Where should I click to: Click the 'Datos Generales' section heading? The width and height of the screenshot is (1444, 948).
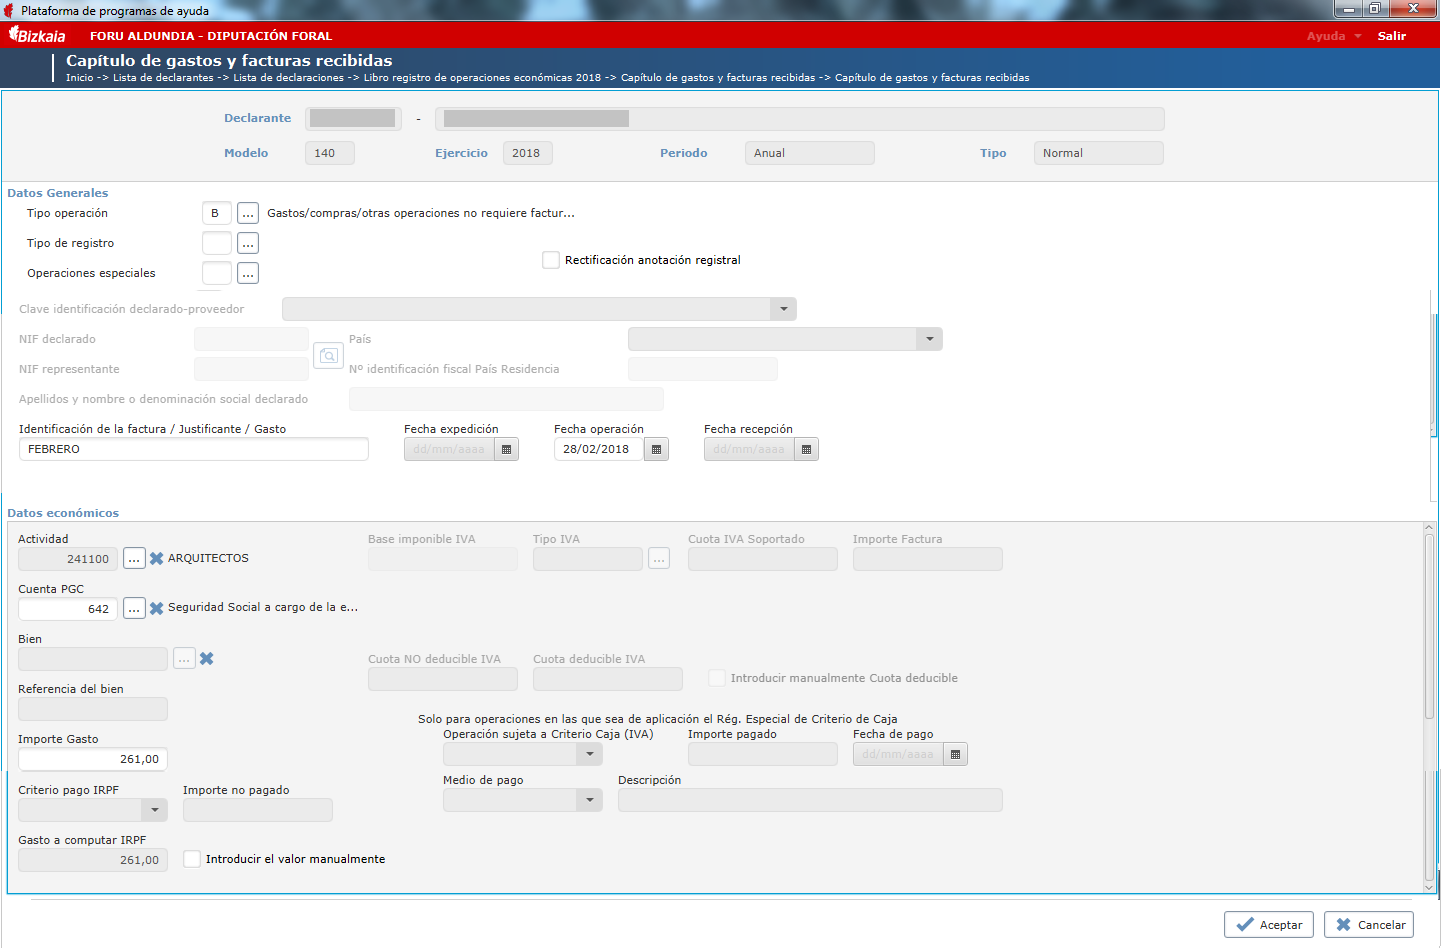pyautogui.click(x=58, y=193)
